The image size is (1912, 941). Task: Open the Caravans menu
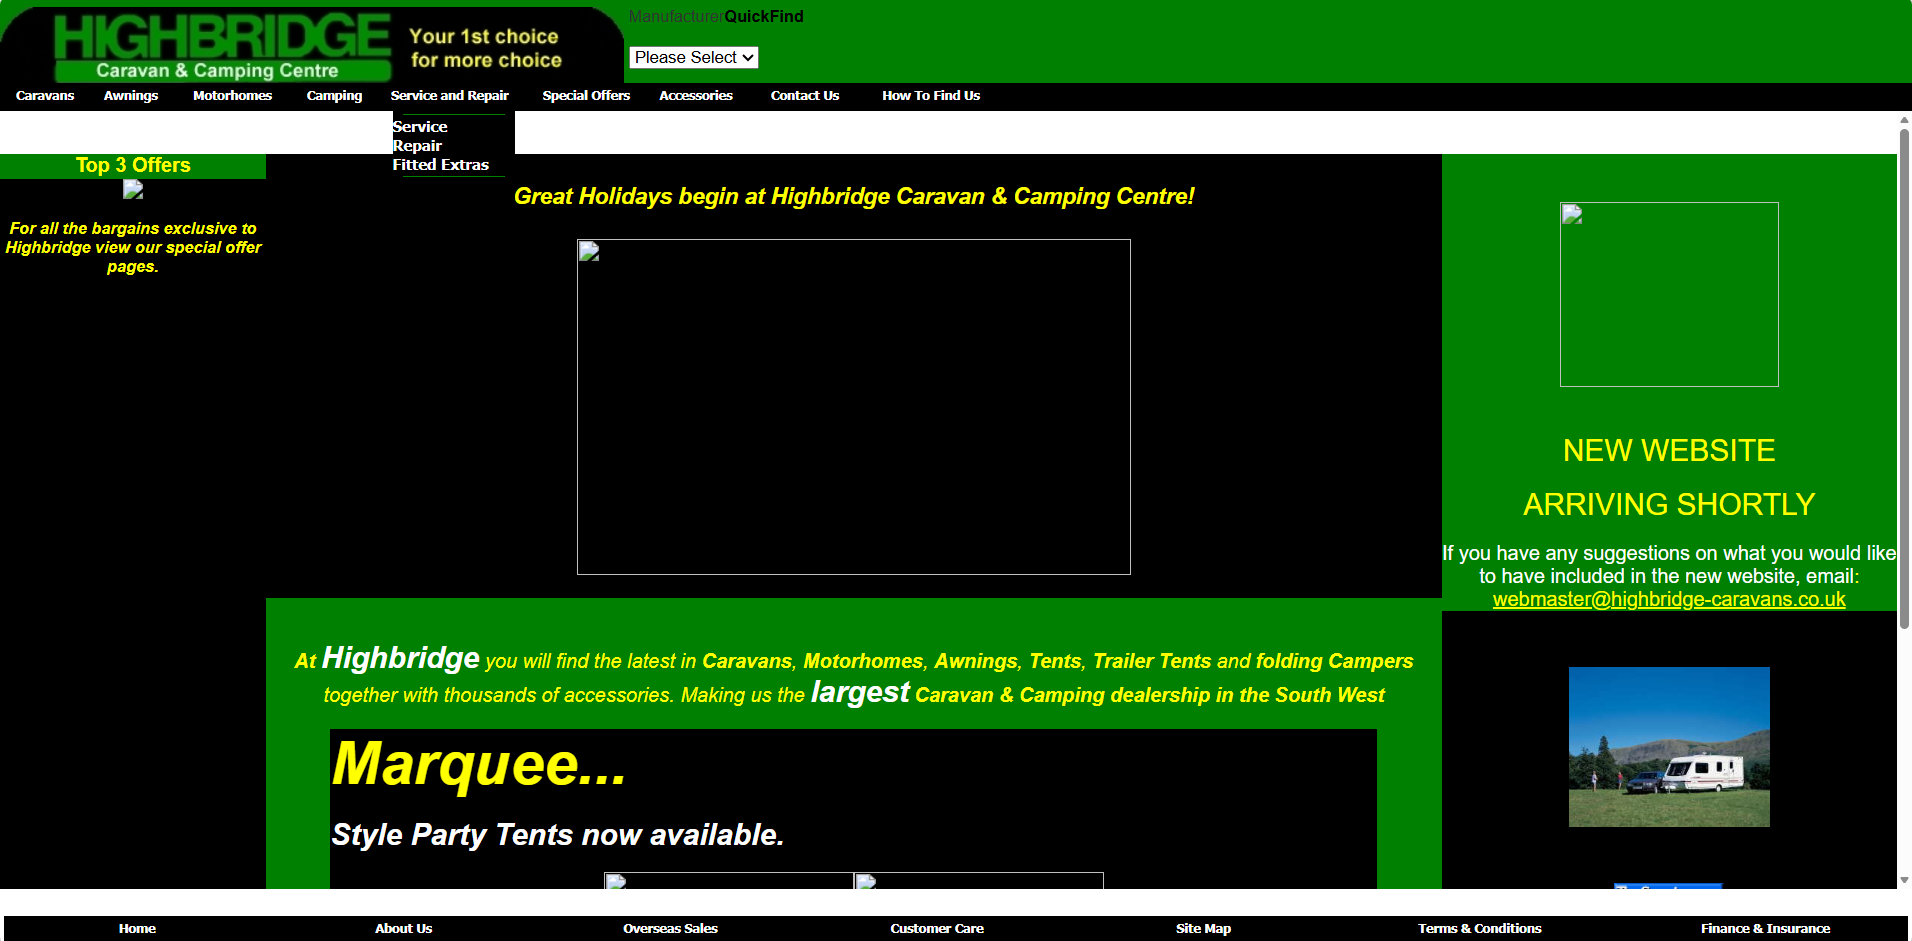click(x=45, y=96)
